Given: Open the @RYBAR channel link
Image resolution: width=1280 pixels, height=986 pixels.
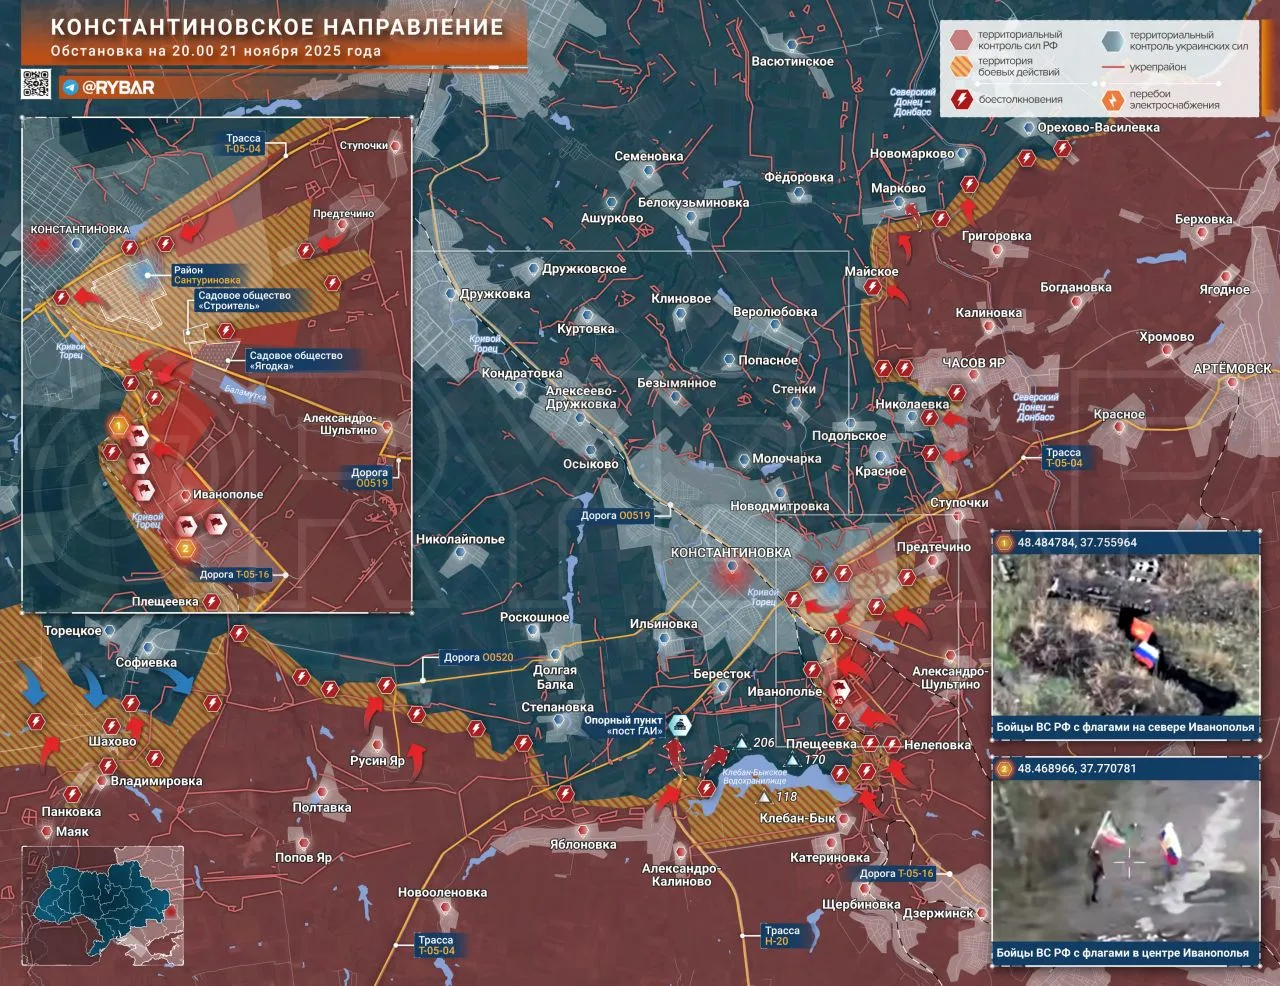Looking at the screenshot, I should [x=118, y=87].
